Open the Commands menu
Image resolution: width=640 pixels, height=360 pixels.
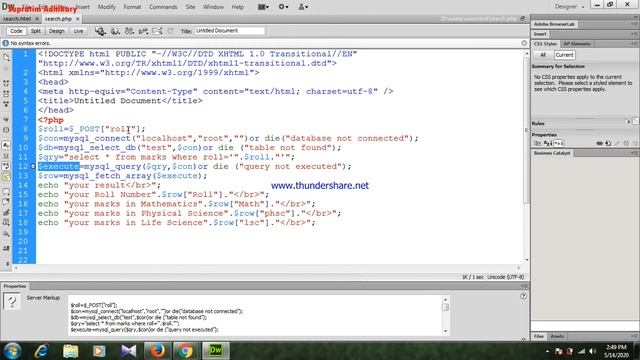point(163,7)
